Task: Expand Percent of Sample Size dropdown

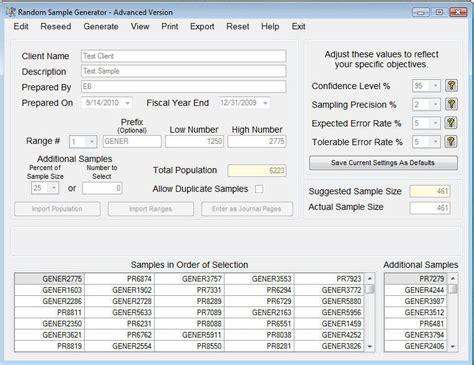Action: point(54,188)
